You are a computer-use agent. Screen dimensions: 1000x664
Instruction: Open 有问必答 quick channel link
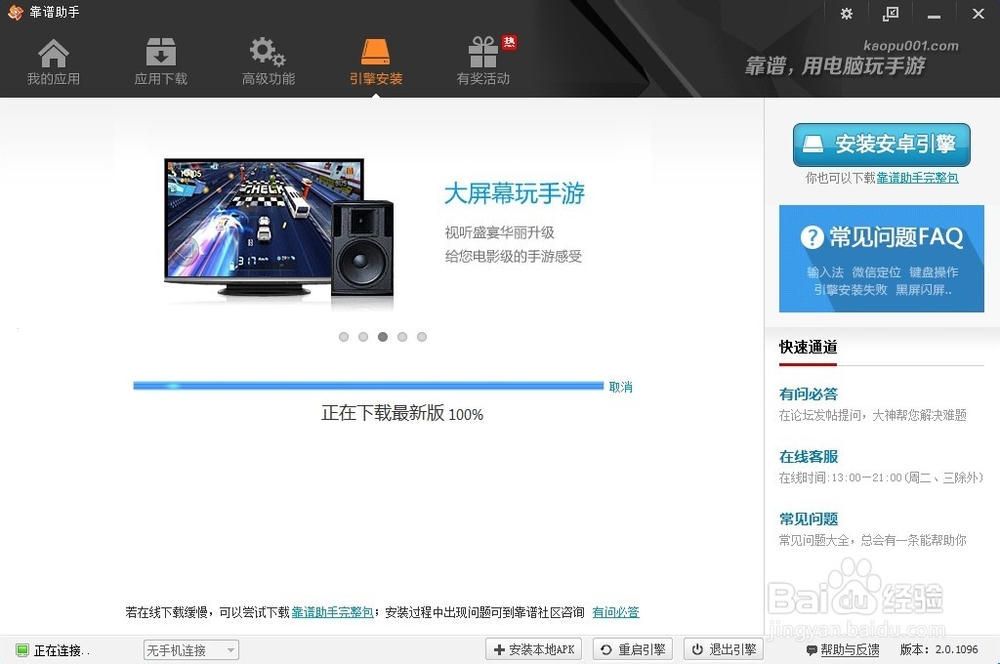(x=808, y=394)
